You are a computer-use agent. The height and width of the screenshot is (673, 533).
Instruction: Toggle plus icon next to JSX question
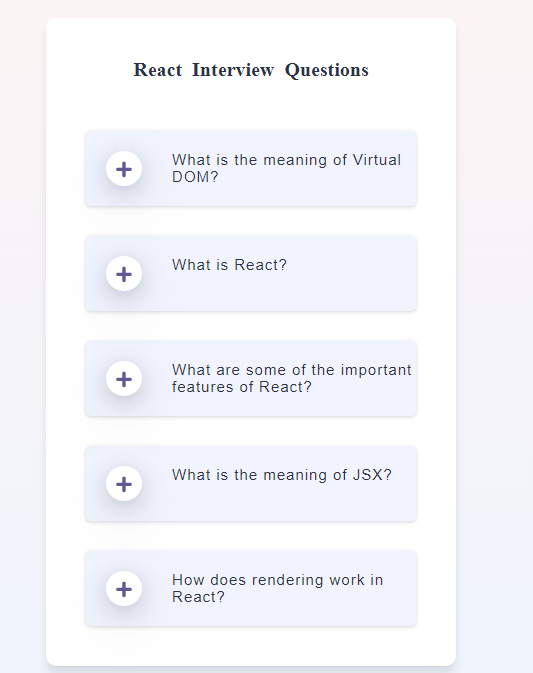124,484
